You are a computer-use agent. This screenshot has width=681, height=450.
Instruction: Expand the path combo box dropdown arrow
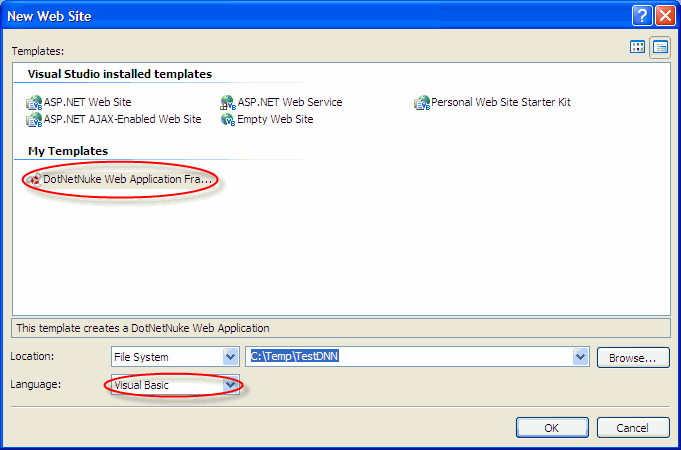pyautogui.click(x=581, y=357)
